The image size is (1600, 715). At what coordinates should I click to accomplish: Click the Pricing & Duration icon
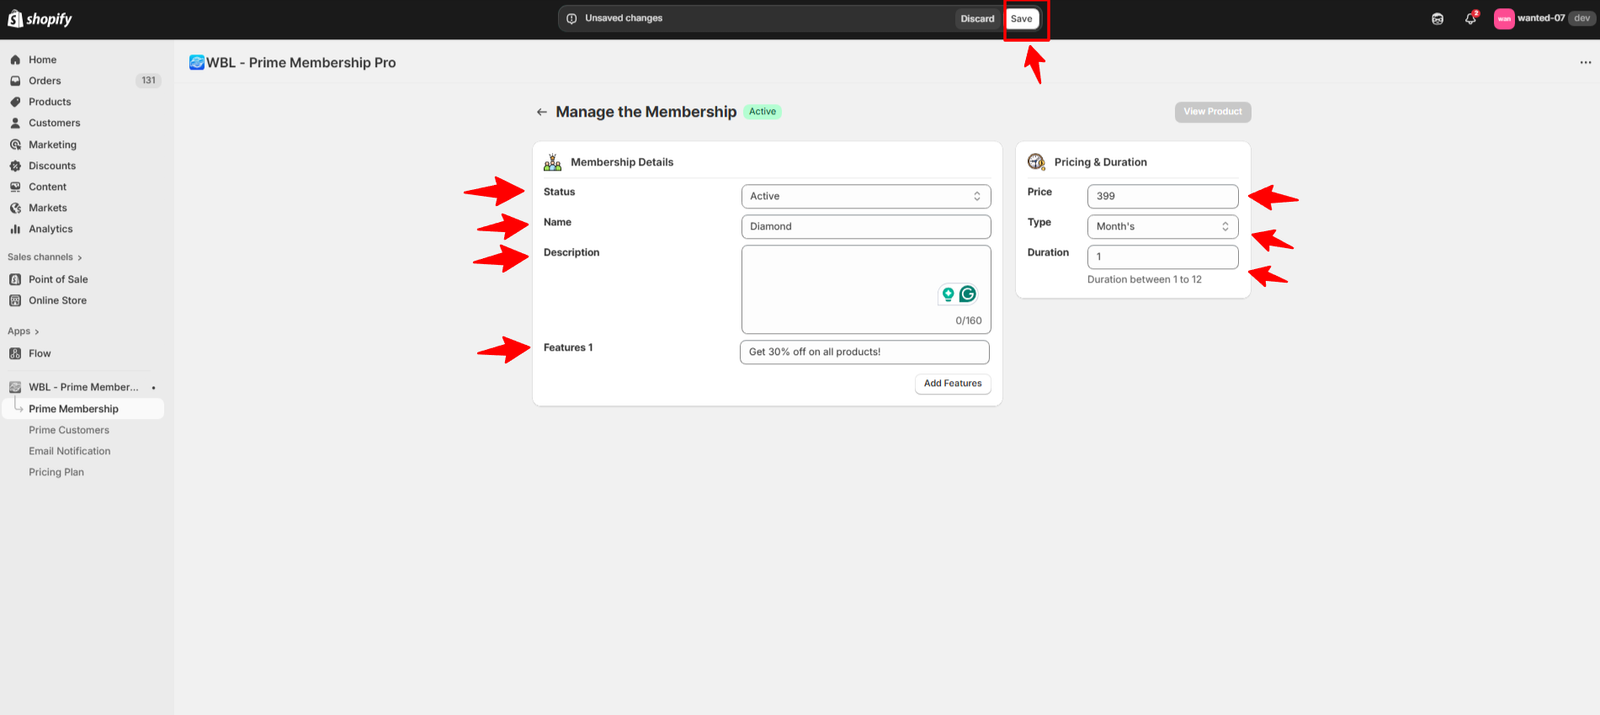coord(1037,162)
